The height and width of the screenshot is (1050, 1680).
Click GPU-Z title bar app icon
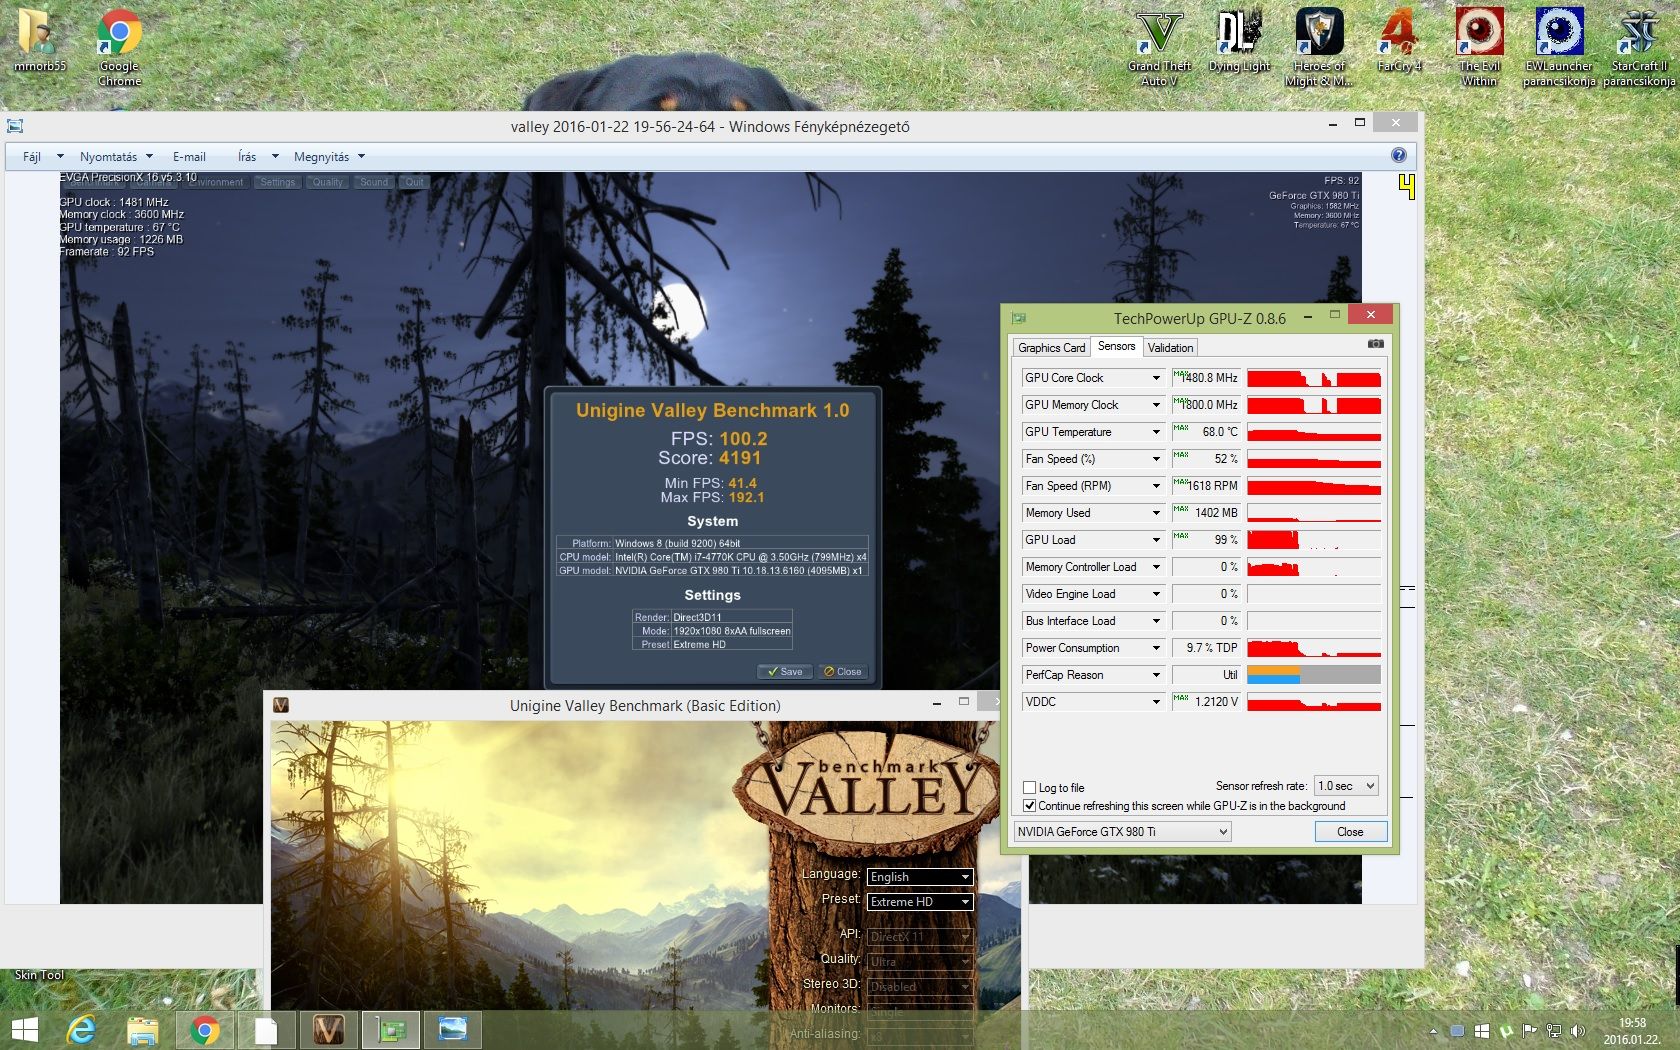coord(1019,318)
